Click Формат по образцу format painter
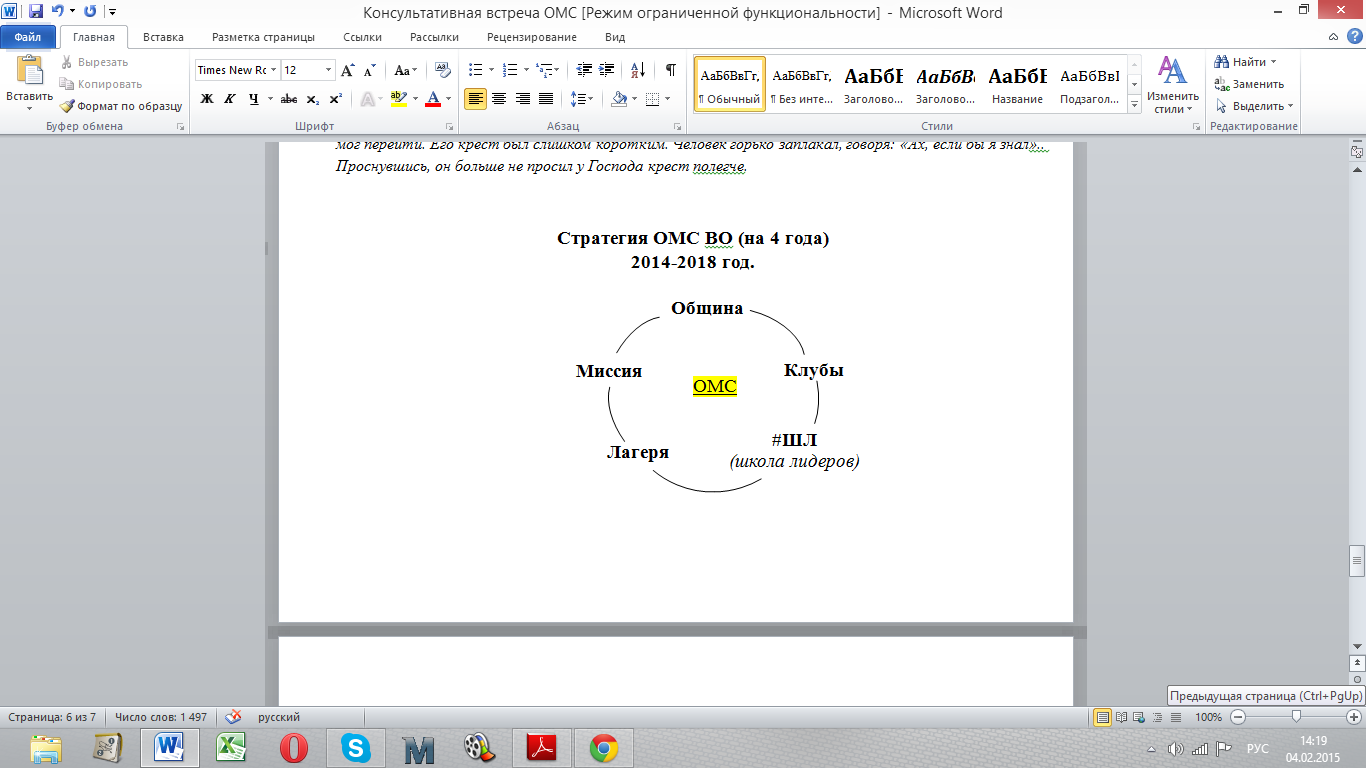 pos(120,106)
